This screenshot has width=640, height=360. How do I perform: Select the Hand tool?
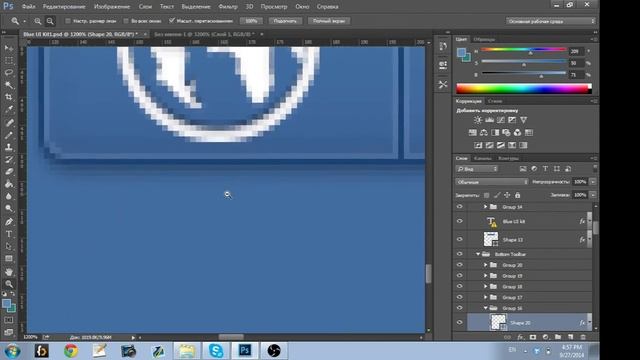pos(9,271)
